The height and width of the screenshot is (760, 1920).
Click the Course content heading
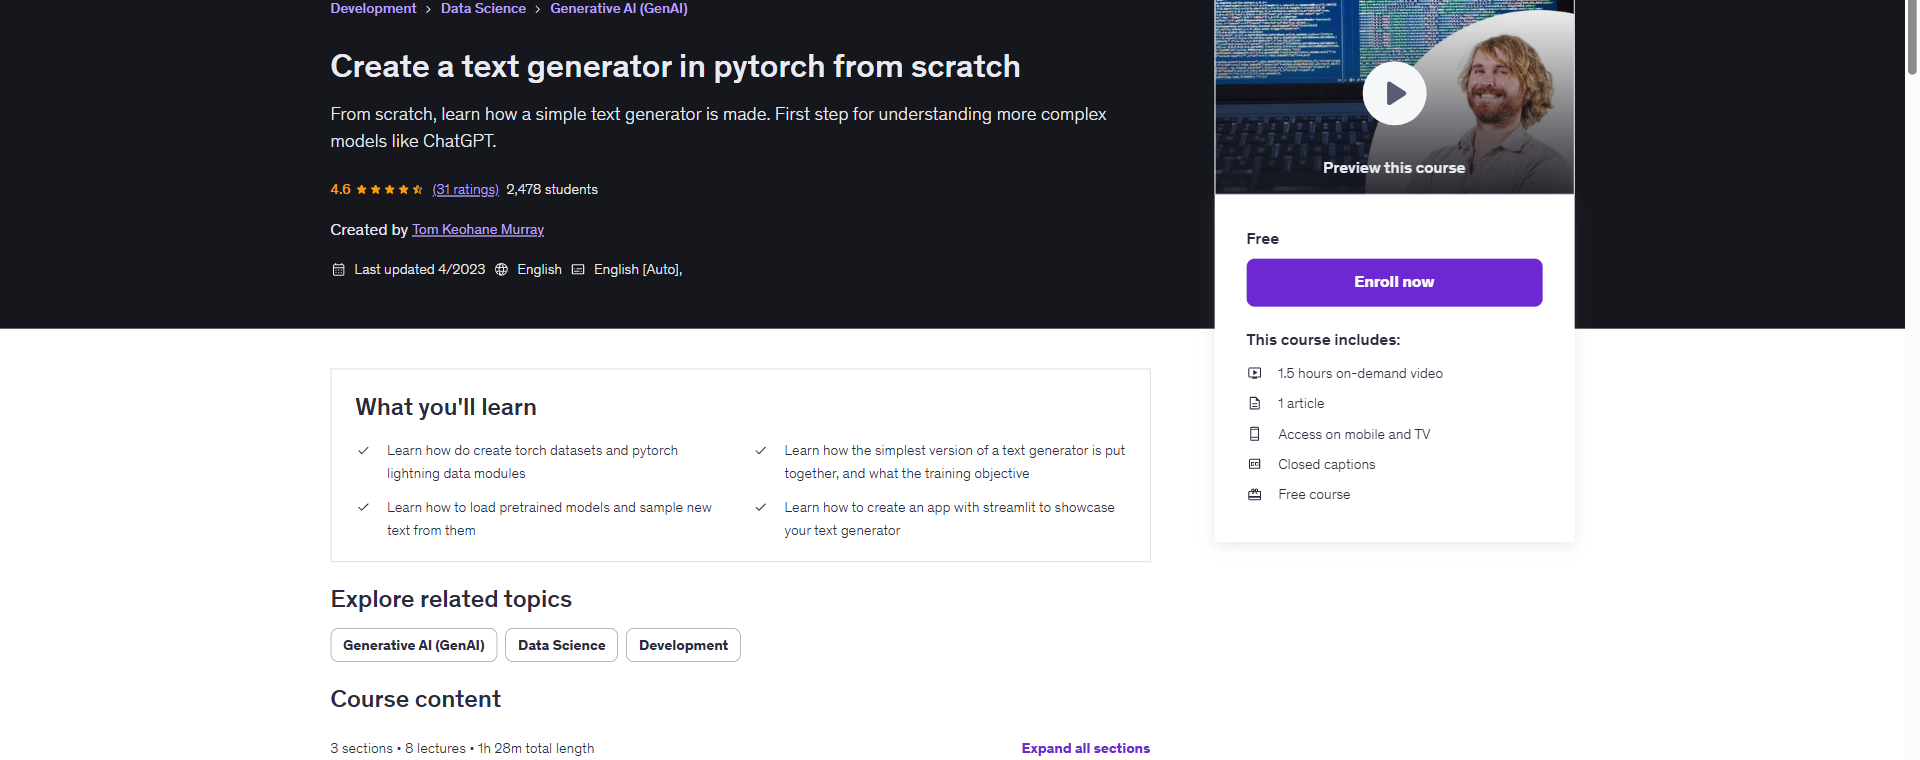(x=415, y=699)
